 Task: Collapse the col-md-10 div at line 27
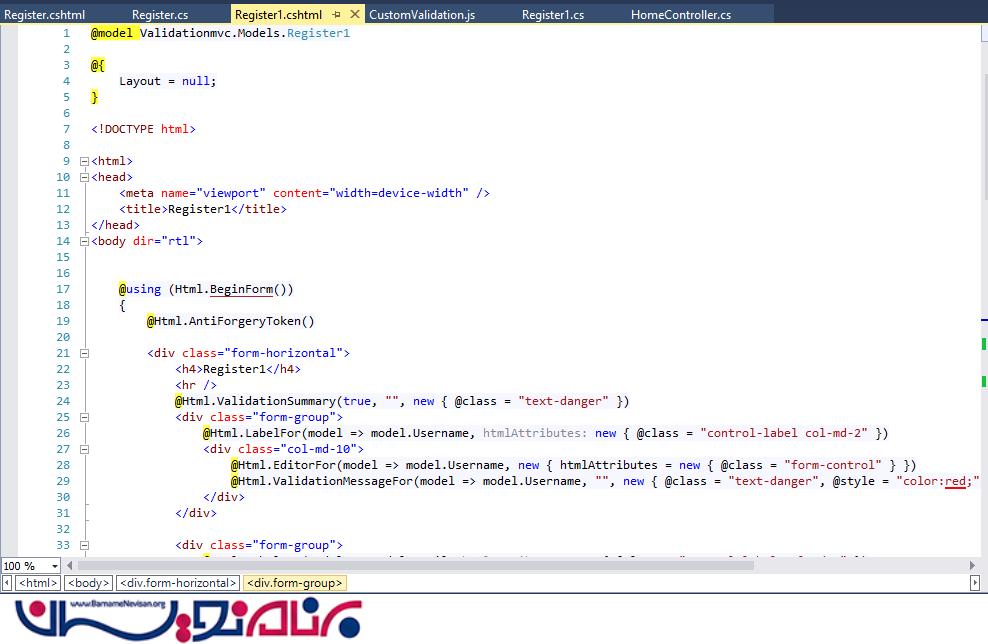(x=84, y=449)
